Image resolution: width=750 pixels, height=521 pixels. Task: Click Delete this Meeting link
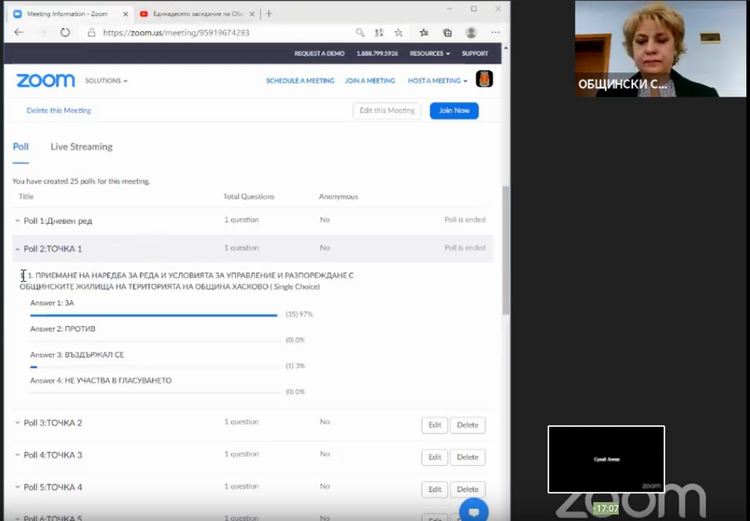(59, 111)
